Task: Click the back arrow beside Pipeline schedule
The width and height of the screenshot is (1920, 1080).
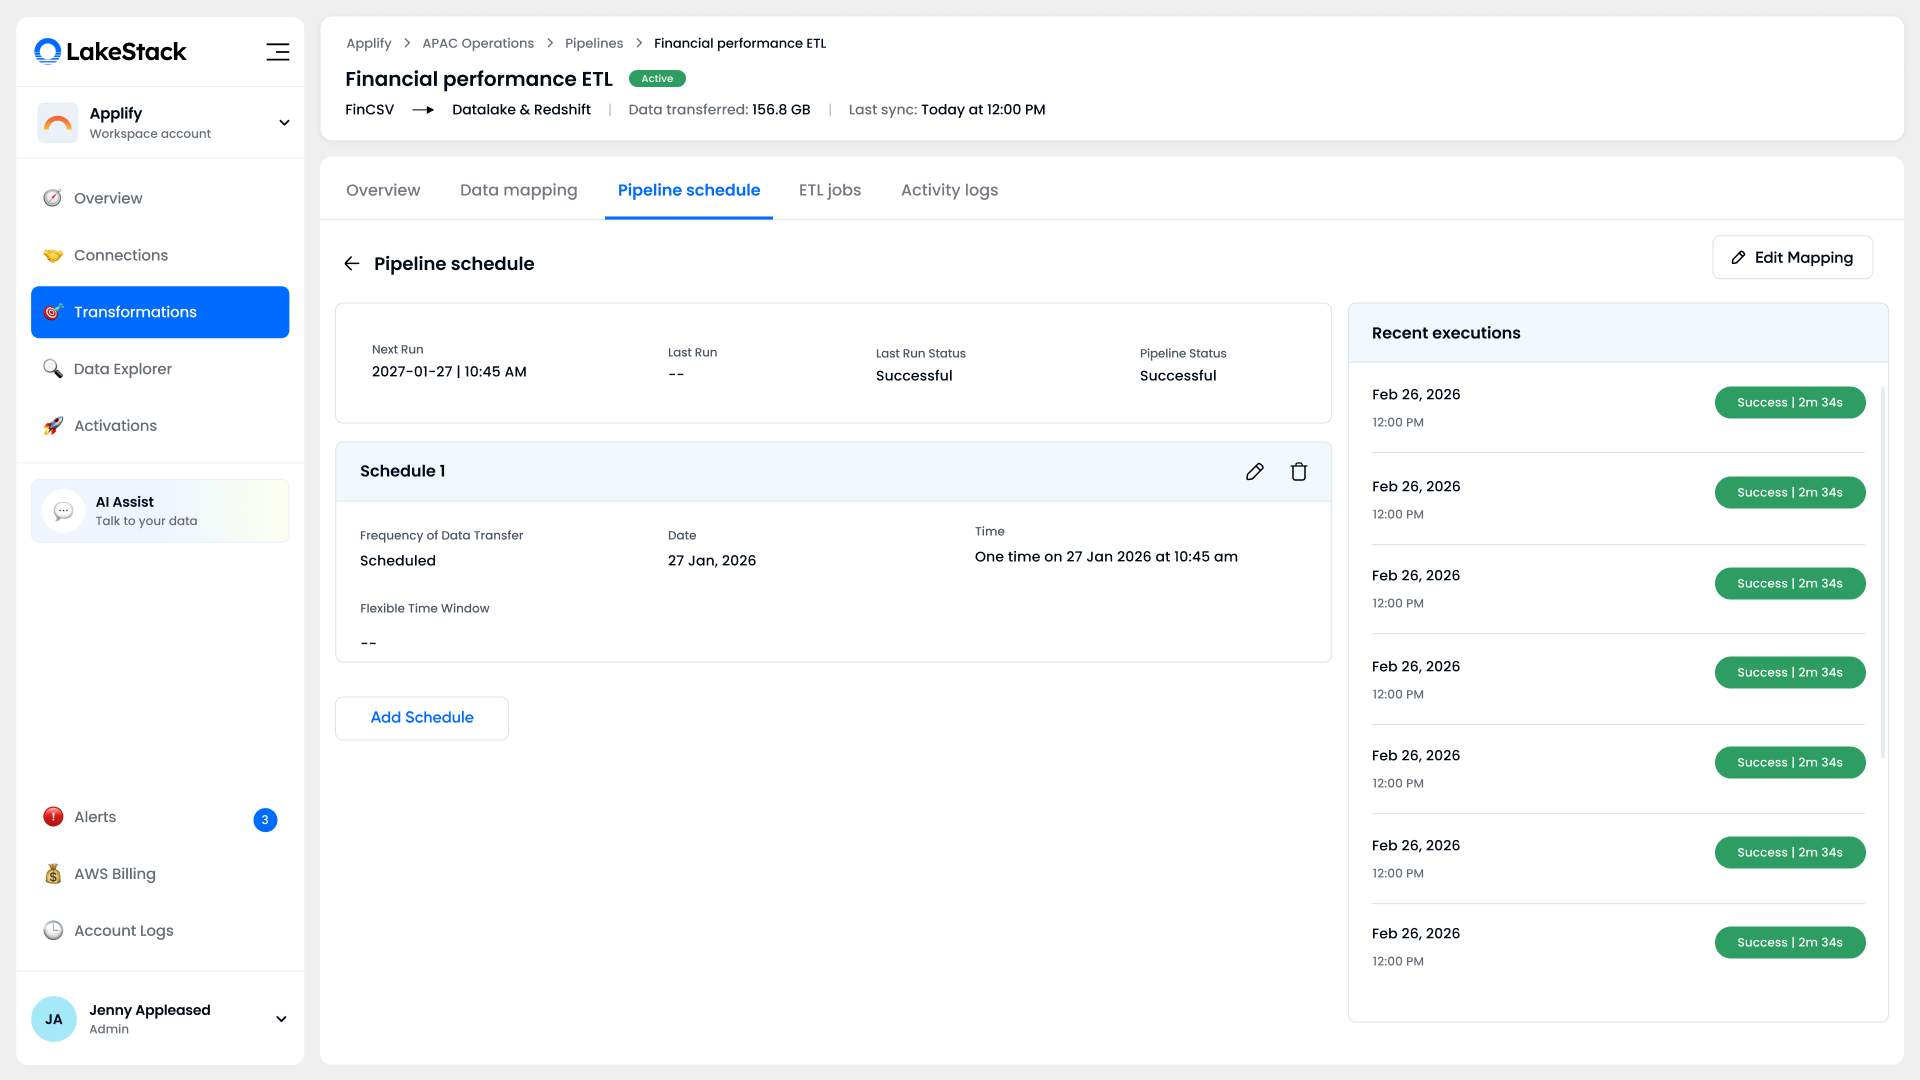Action: pos(351,264)
